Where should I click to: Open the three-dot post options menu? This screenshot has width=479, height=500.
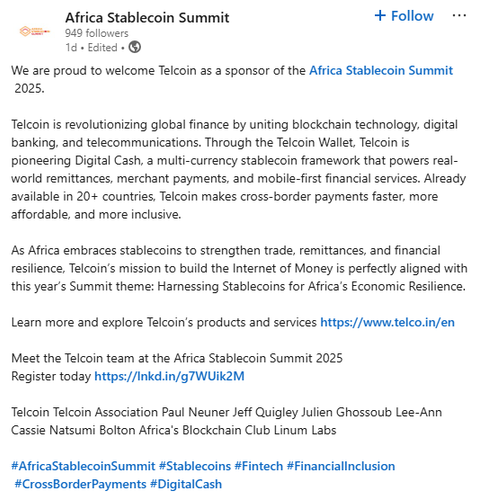(459, 15)
